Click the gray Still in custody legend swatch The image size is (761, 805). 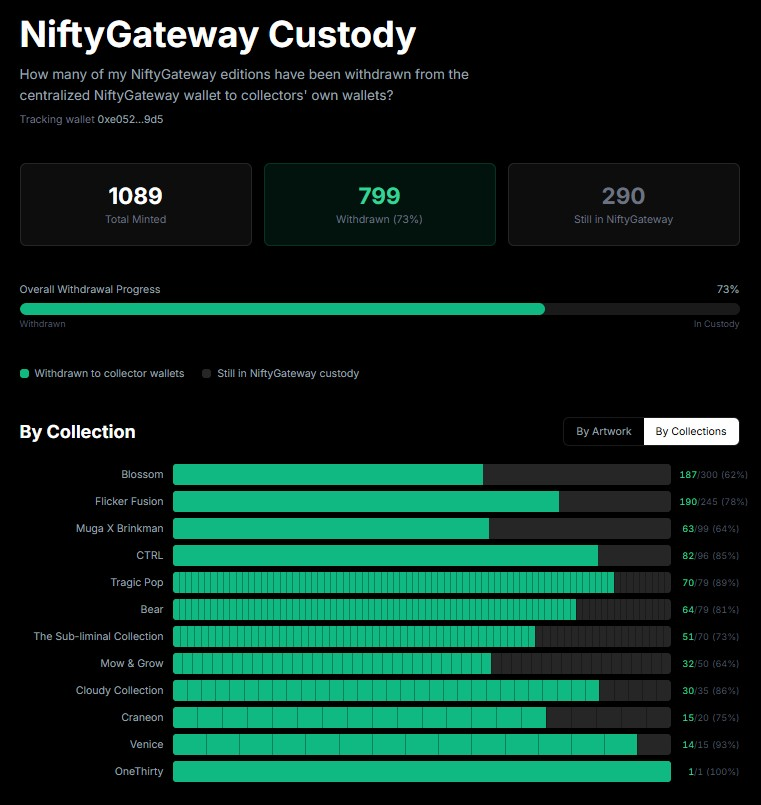point(206,373)
